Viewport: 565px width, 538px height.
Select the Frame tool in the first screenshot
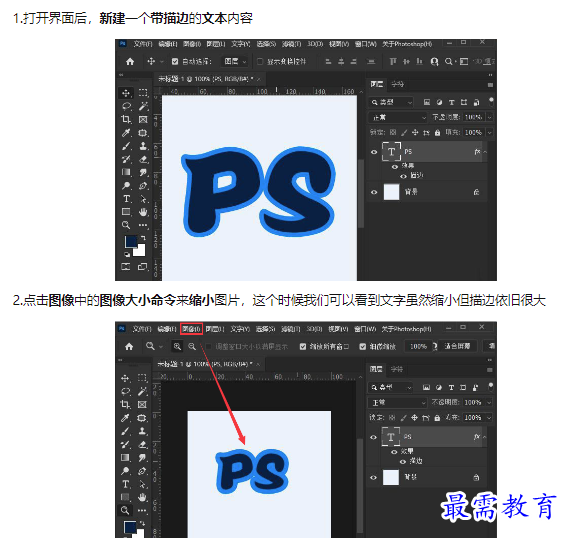click(x=143, y=119)
